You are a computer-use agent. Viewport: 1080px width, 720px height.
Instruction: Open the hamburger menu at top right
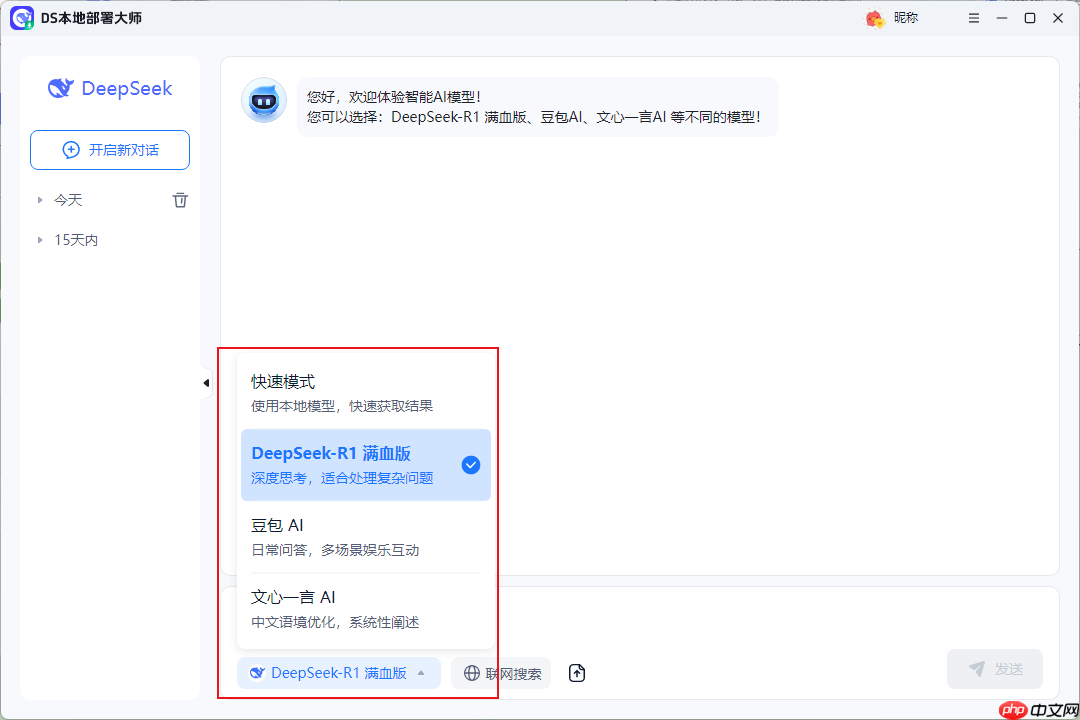click(x=973, y=18)
